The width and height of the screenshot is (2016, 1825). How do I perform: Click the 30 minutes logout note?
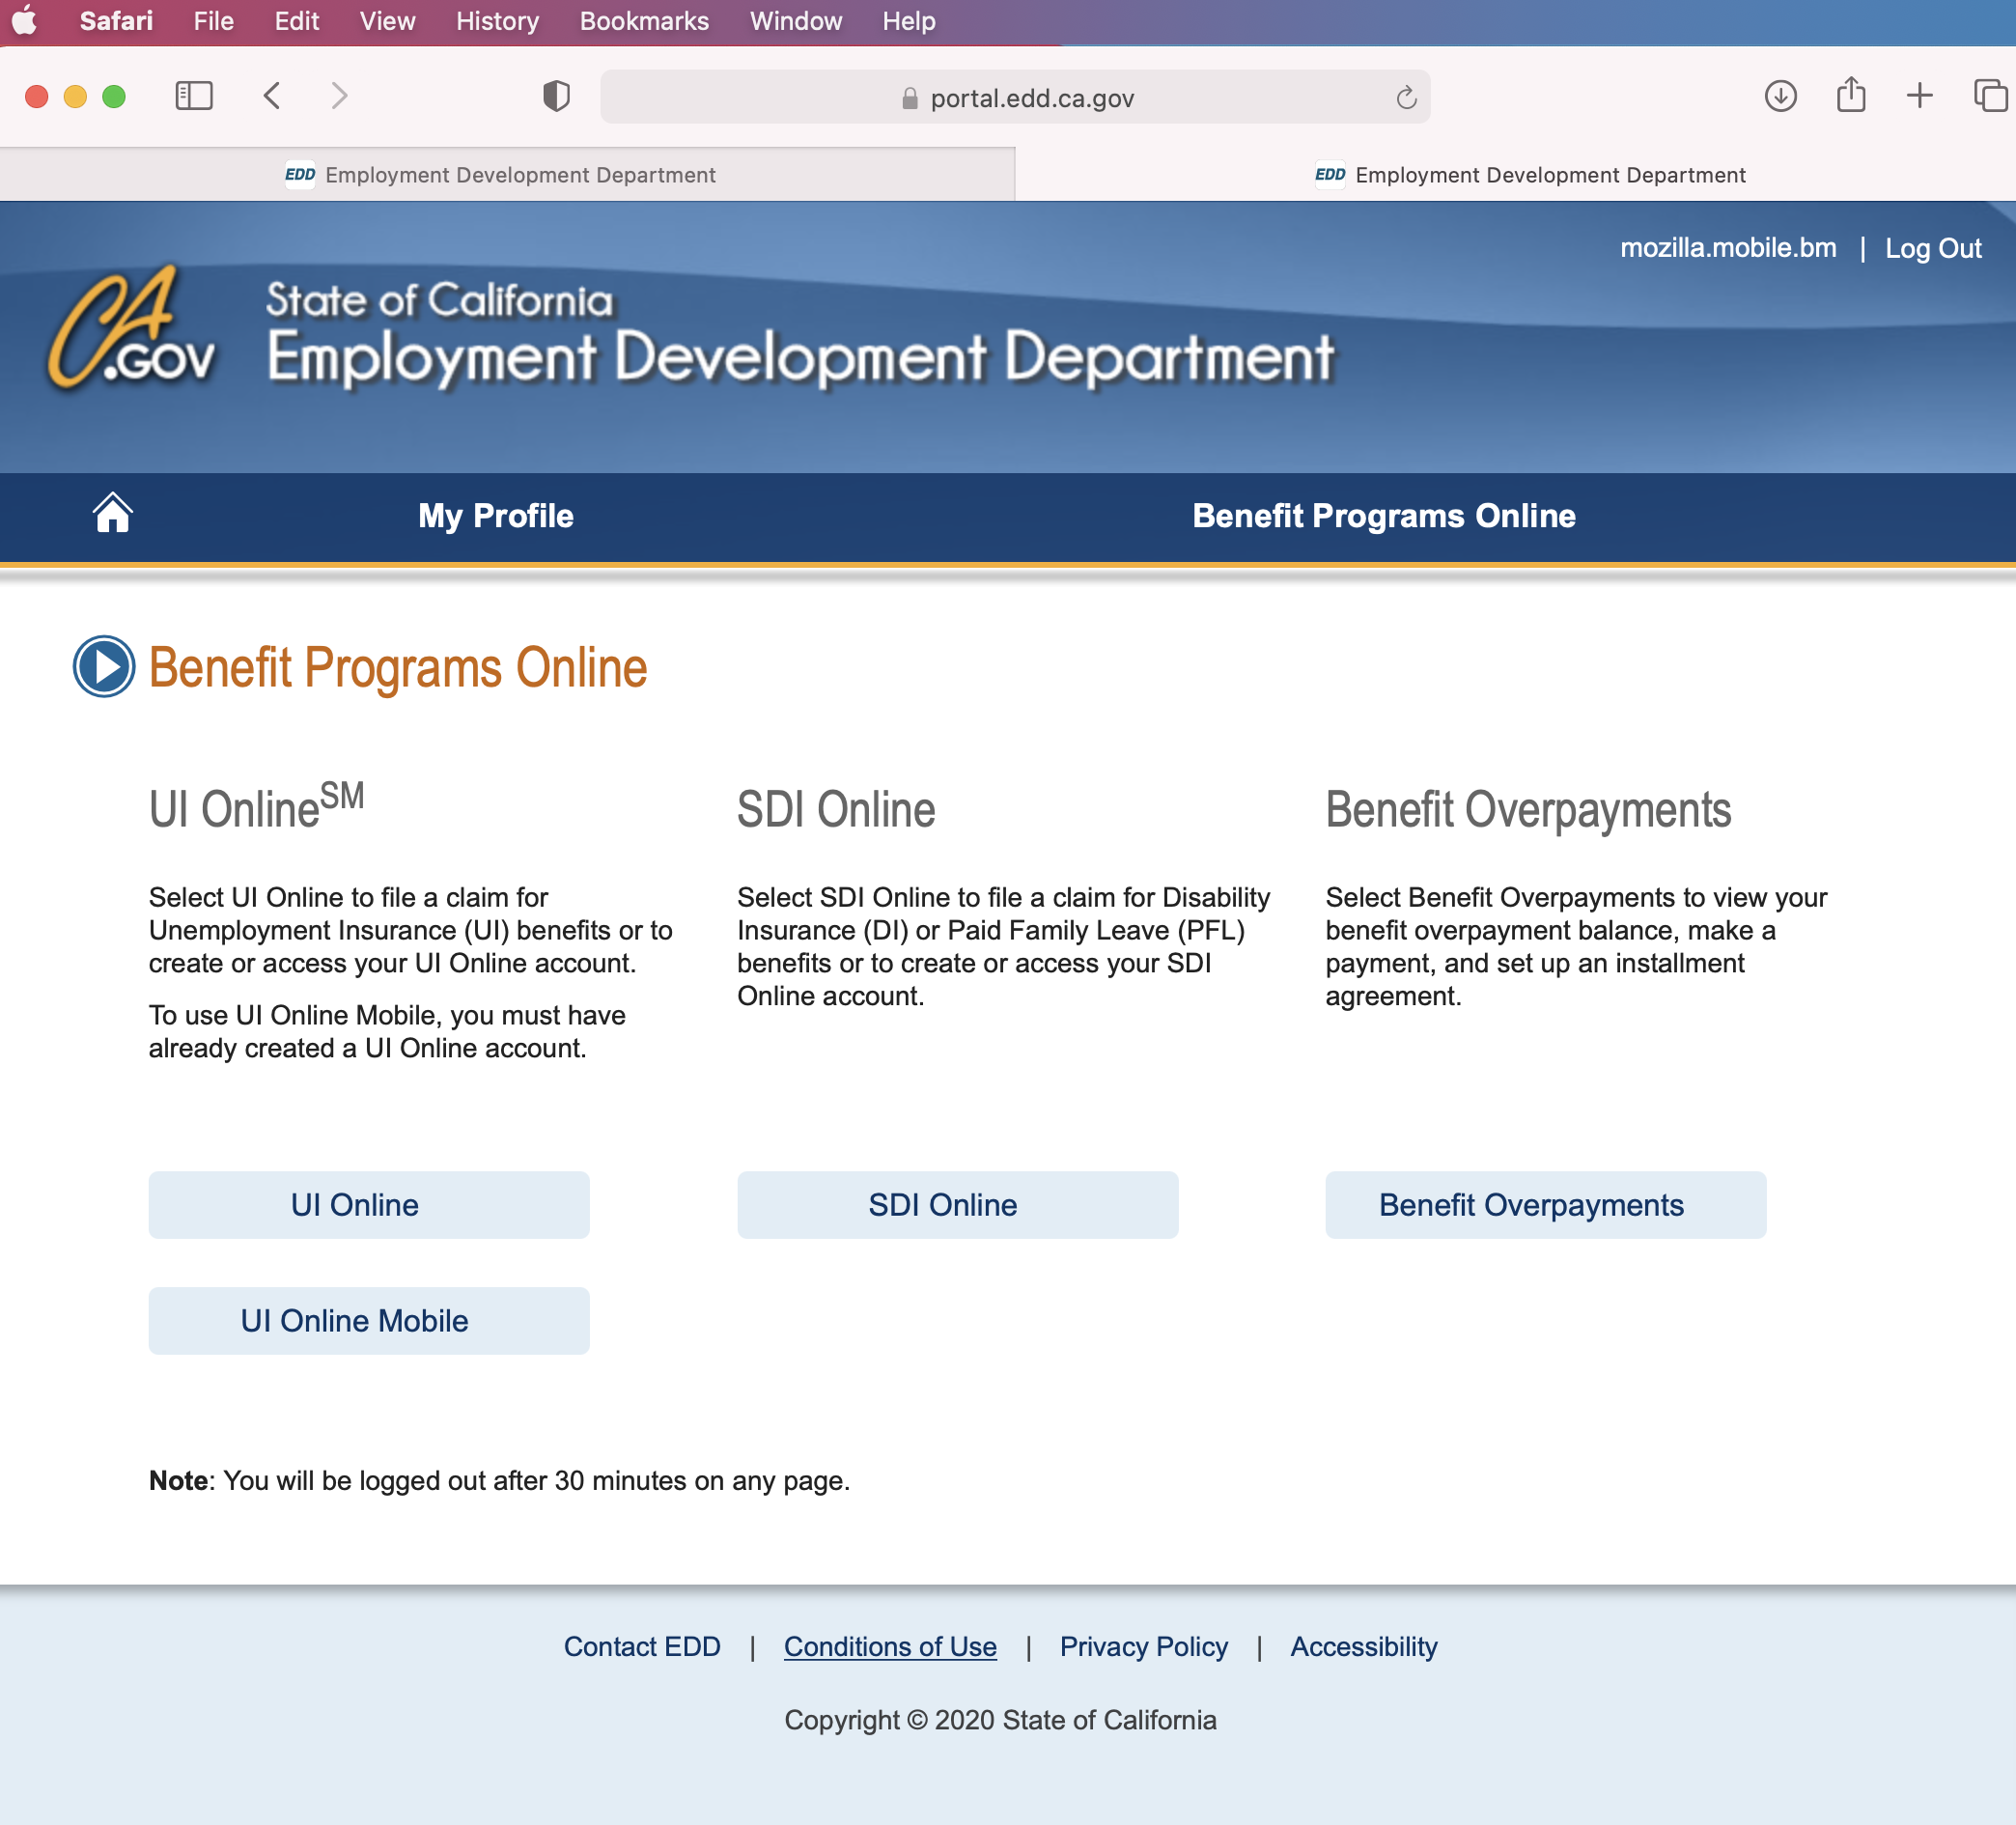[x=499, y=1480]
